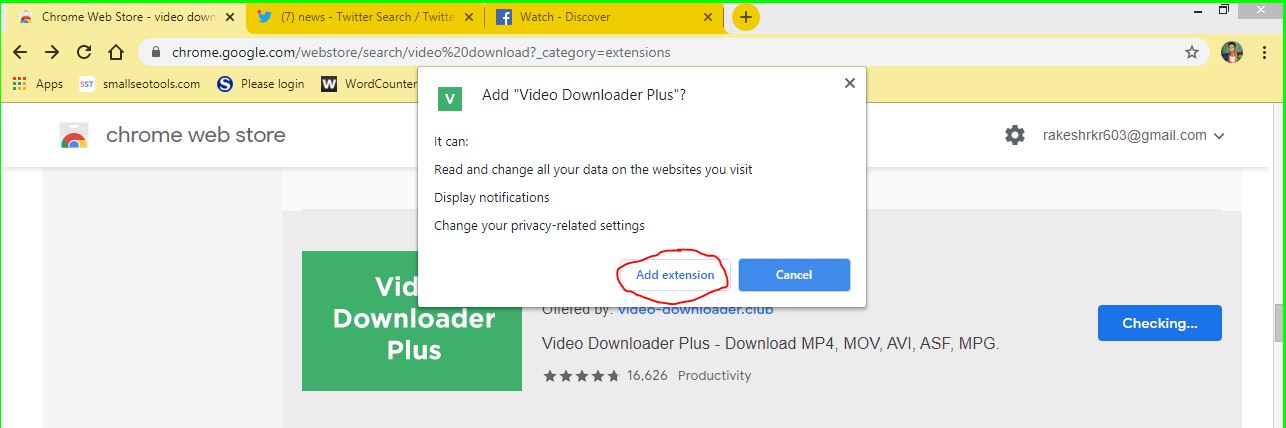The image size is (1286, 428).
Task: Close the Watch - Discover Facebook tab
Action: 709,17
